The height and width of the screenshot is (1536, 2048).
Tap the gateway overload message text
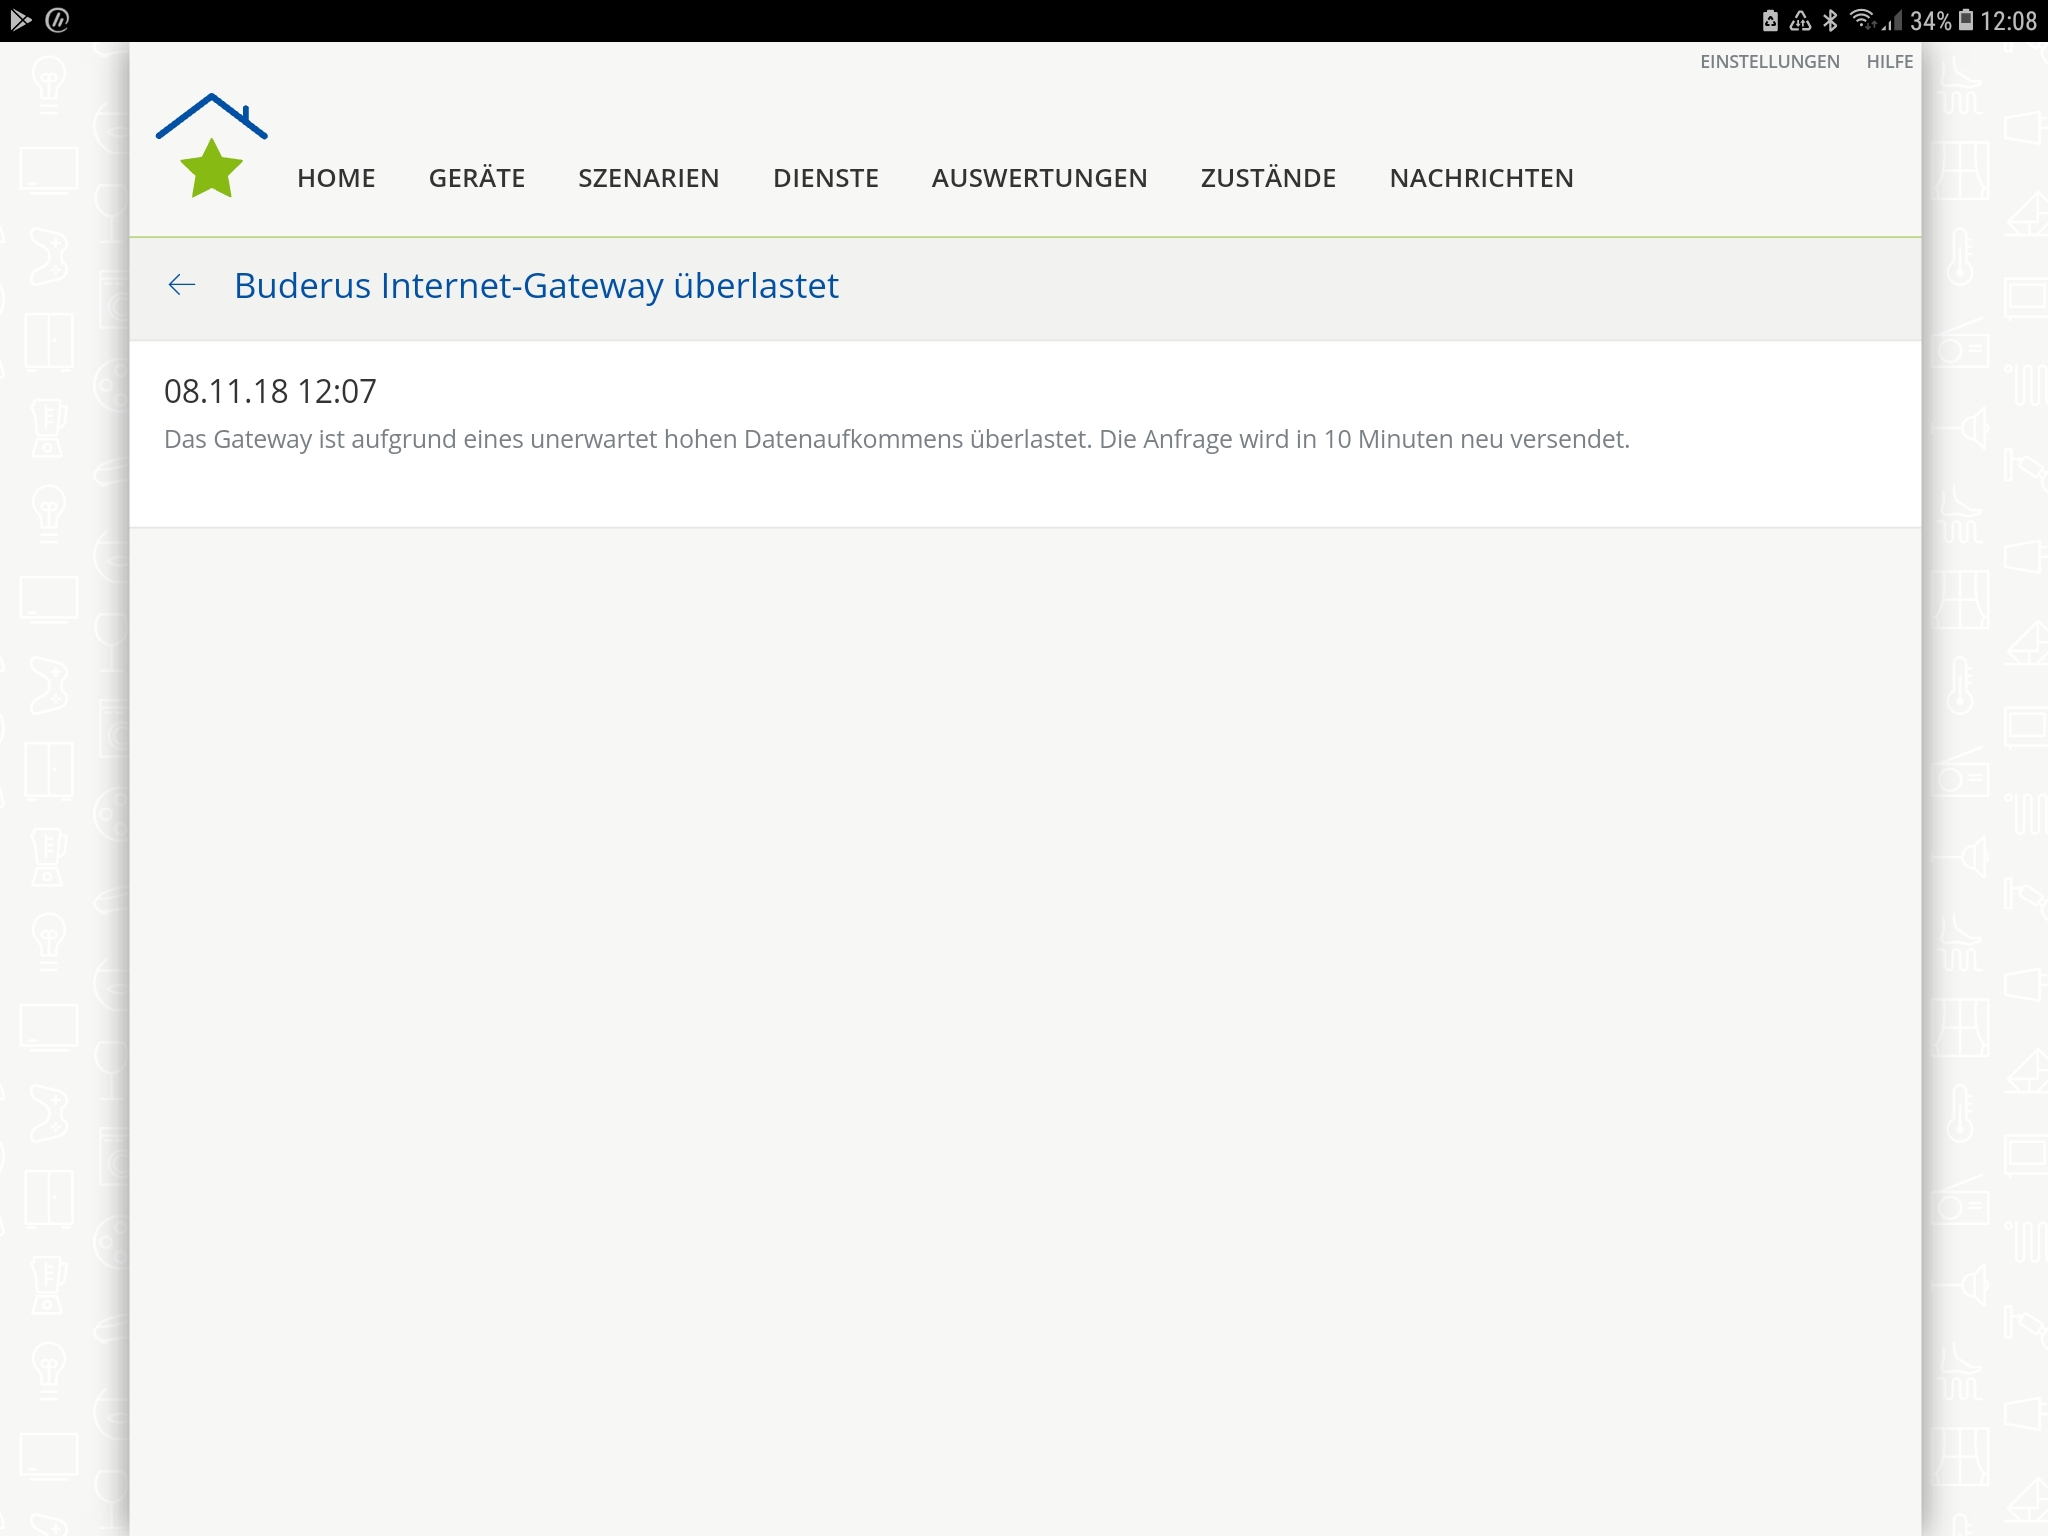[896, 440]
